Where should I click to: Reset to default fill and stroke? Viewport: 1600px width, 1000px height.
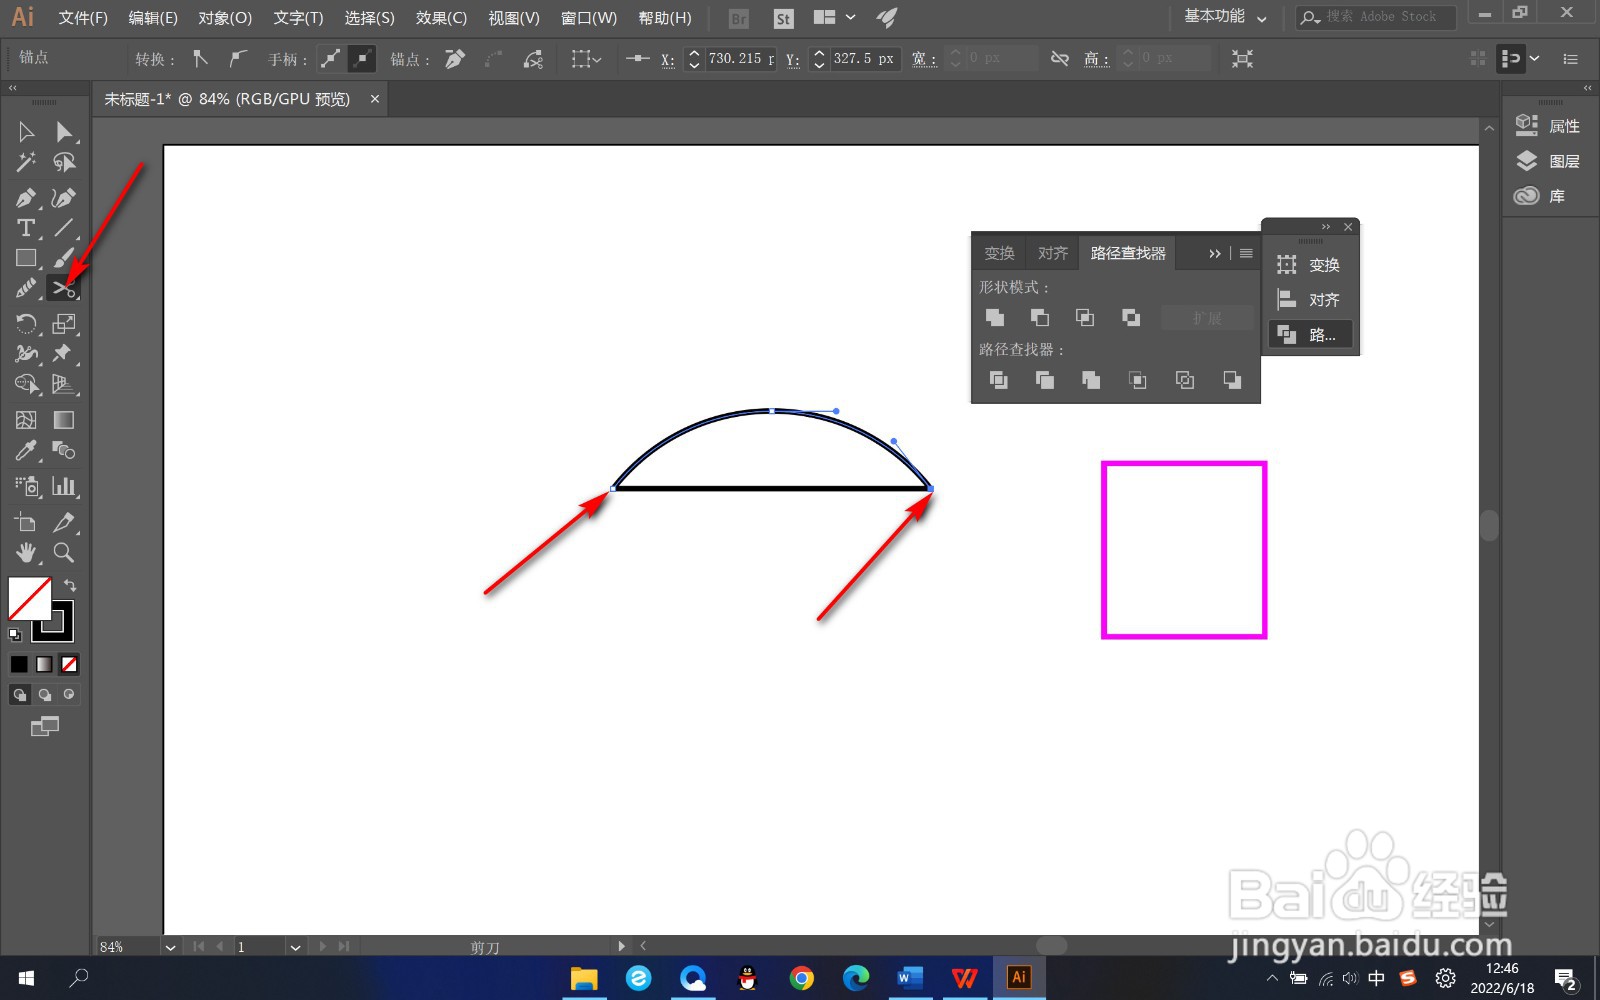click(15, 634)
